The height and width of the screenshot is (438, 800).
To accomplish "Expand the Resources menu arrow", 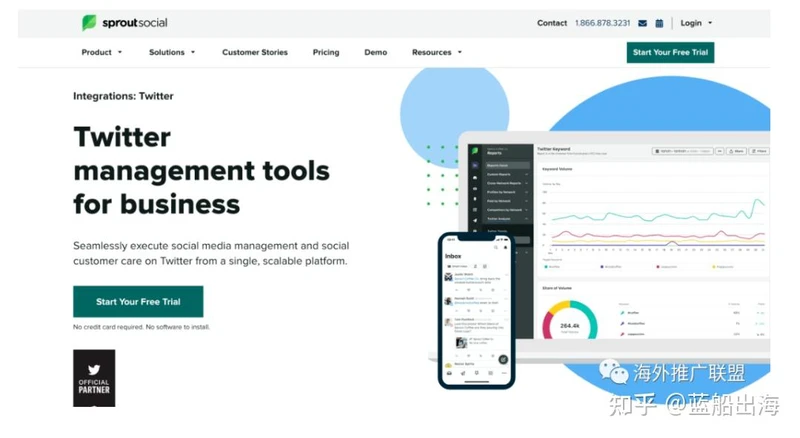I will tap(460, 52).
